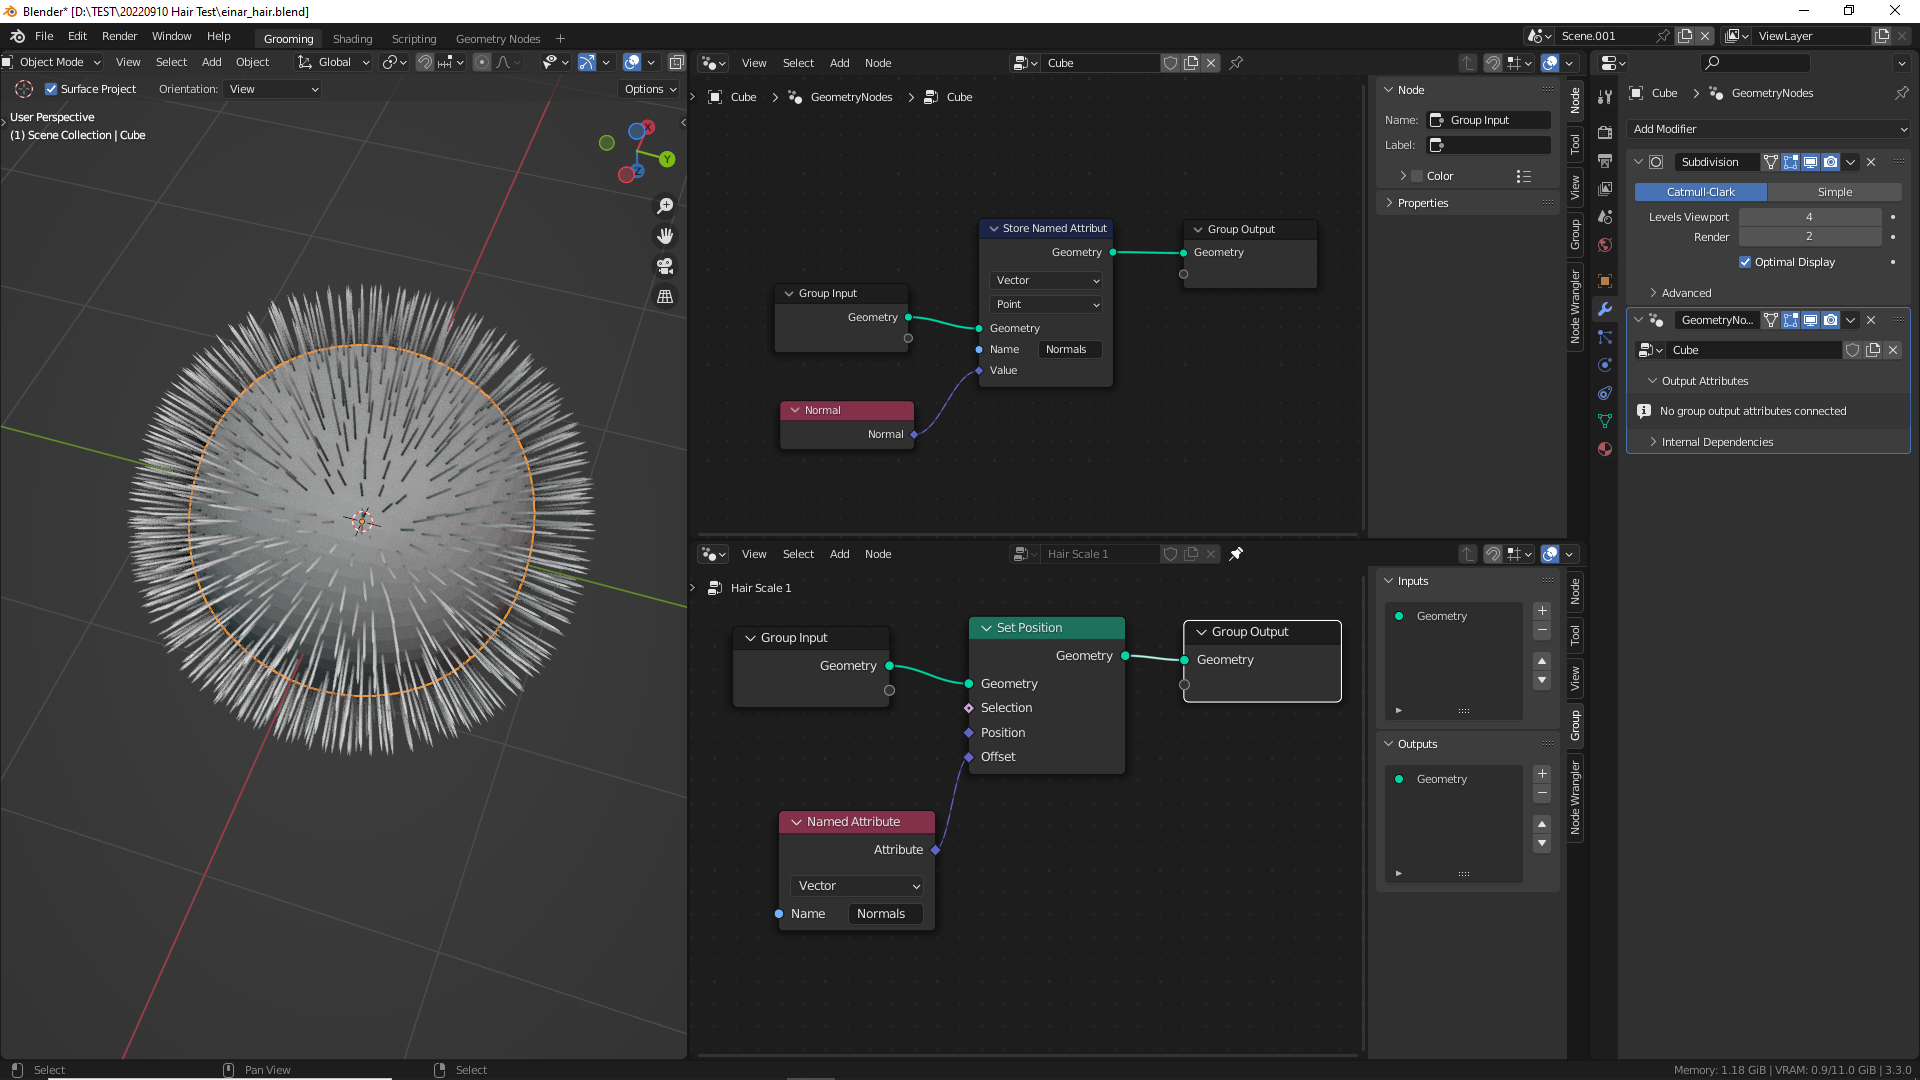Image resolution: width=1920 pixels, height=1080 pixels.
Task: Toggle GeometryNodes modifier viewport display
Action: (1811, 320)
